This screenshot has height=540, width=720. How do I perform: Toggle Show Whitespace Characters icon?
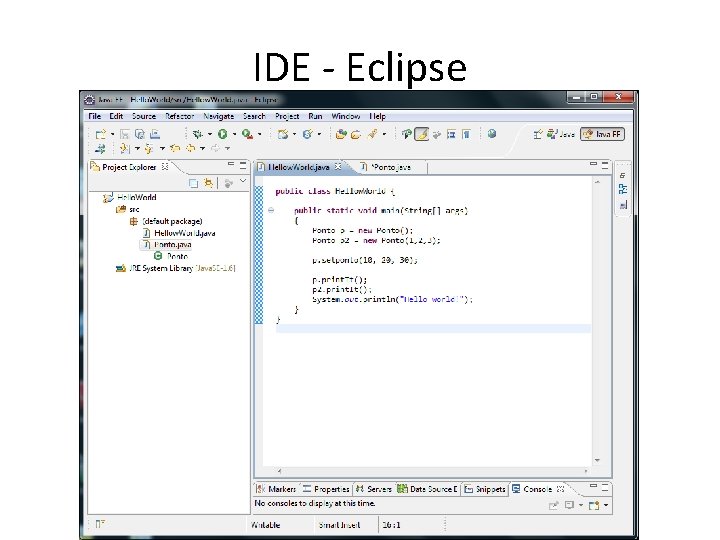[466, 134]
